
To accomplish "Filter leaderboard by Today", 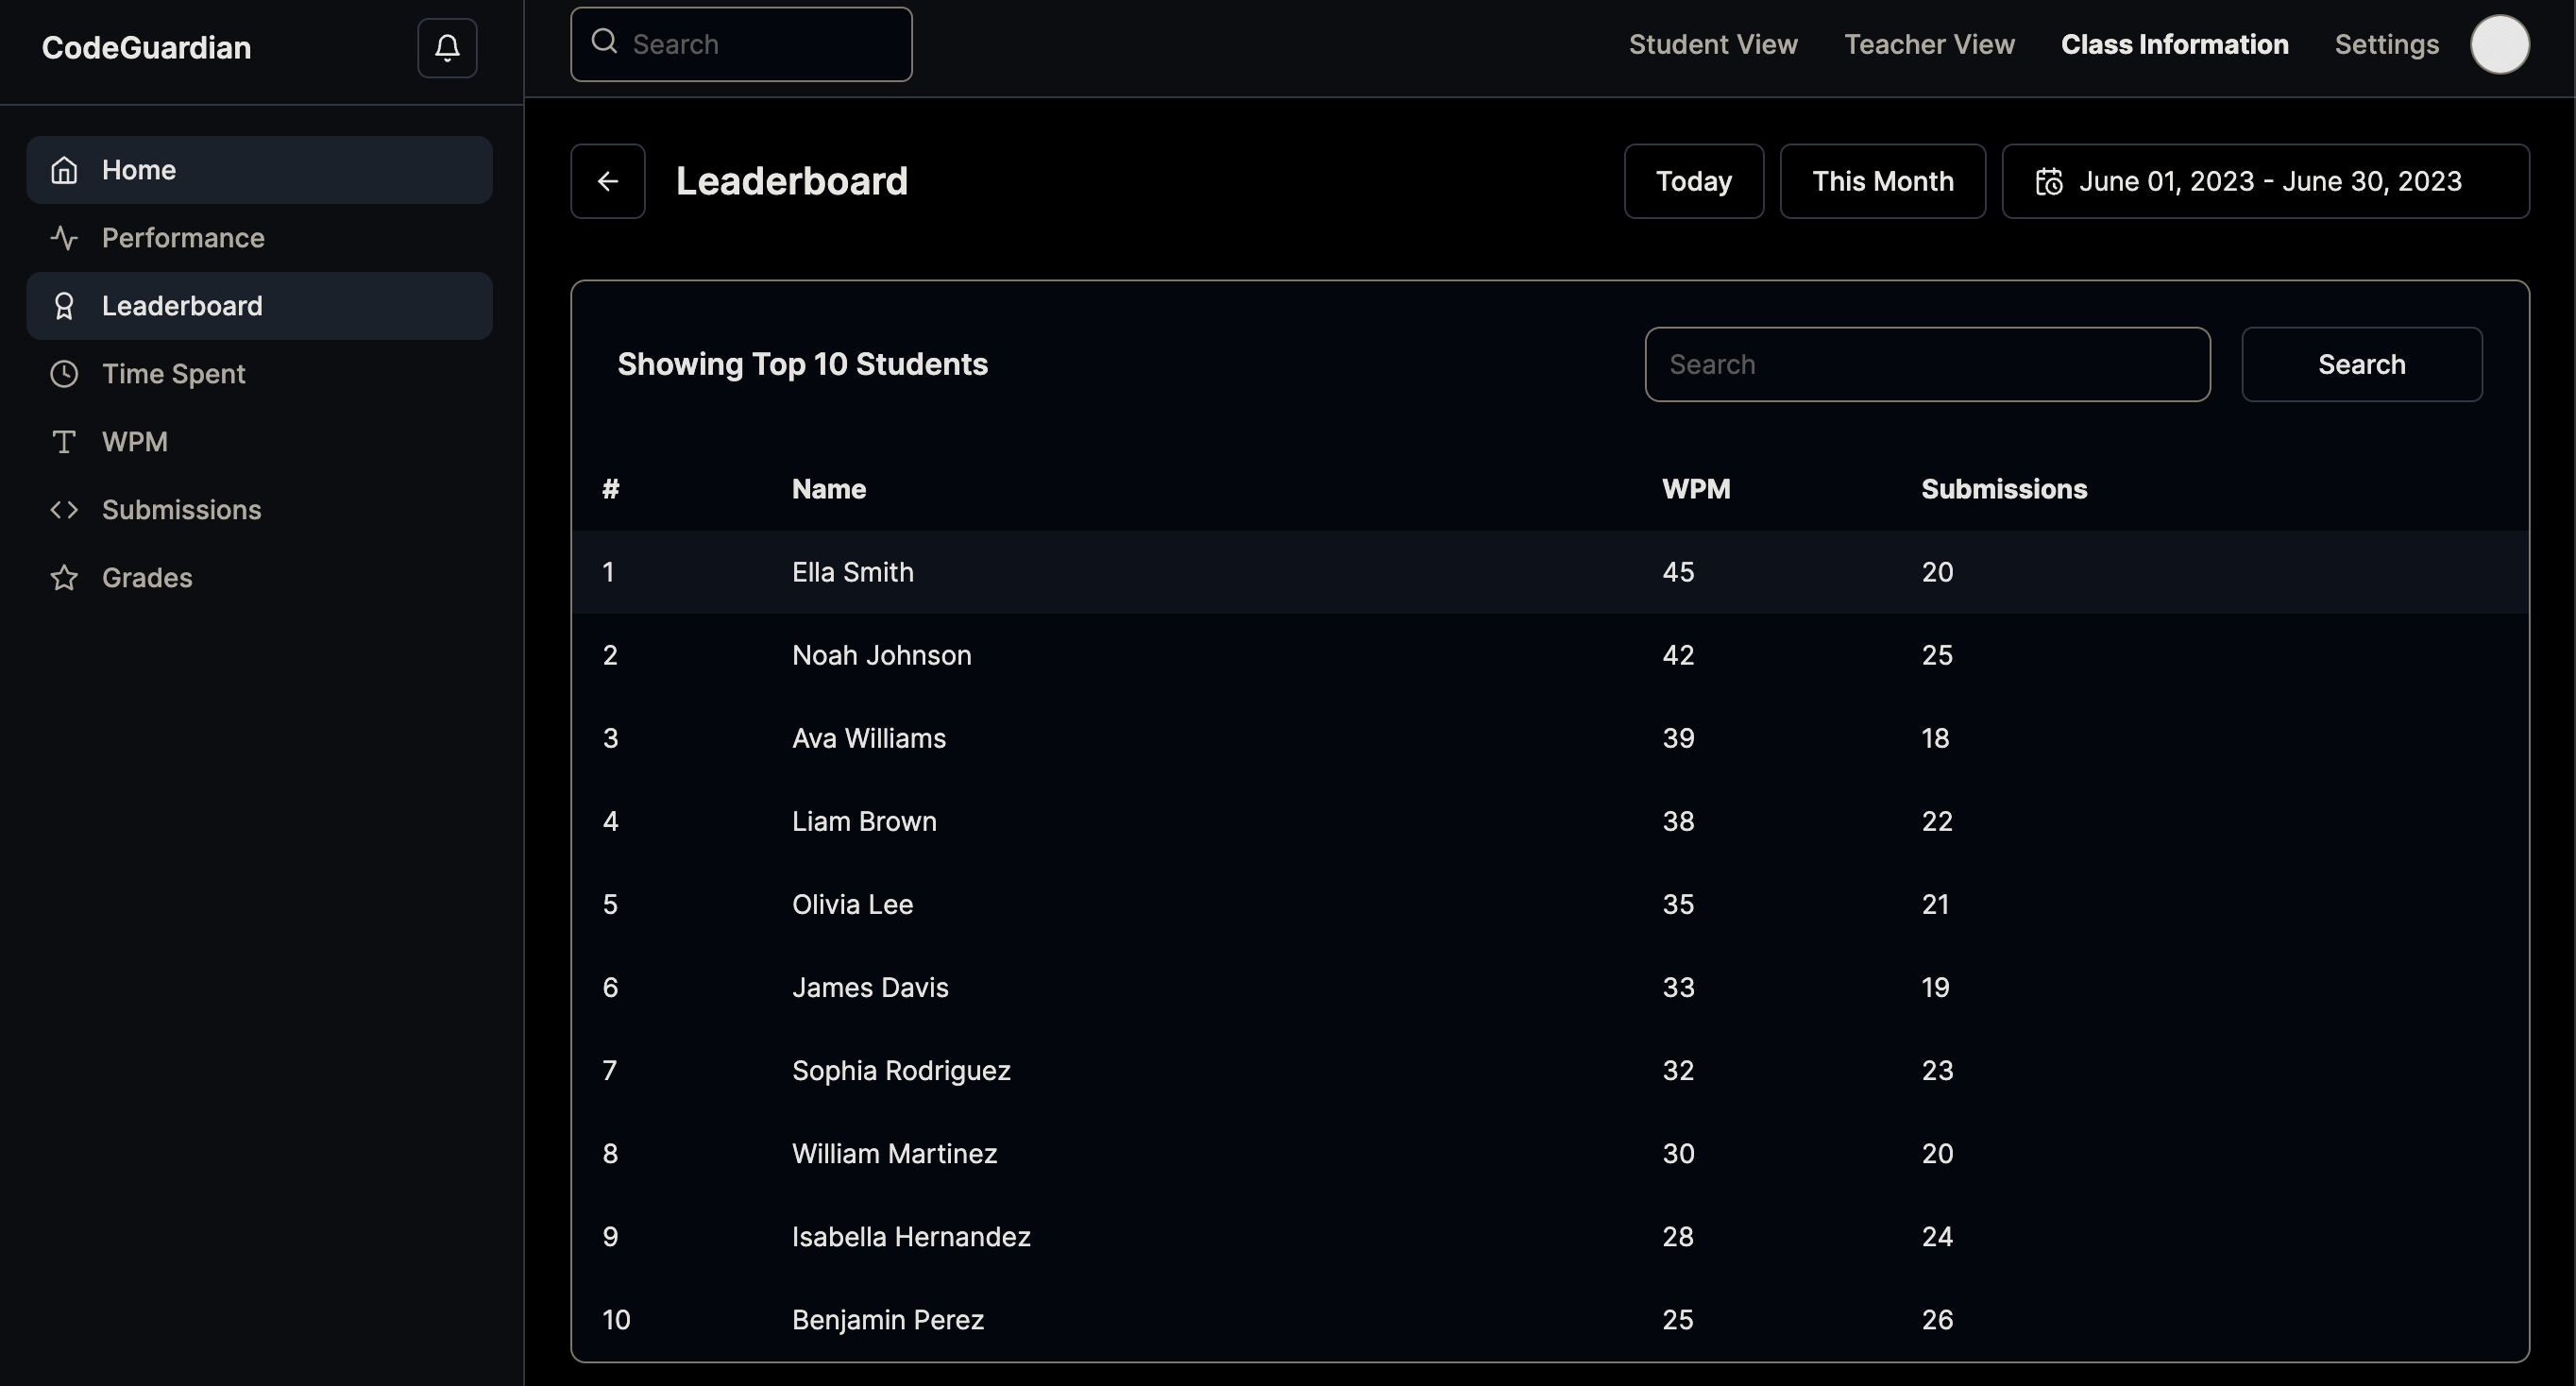I will pos(1693,181).
